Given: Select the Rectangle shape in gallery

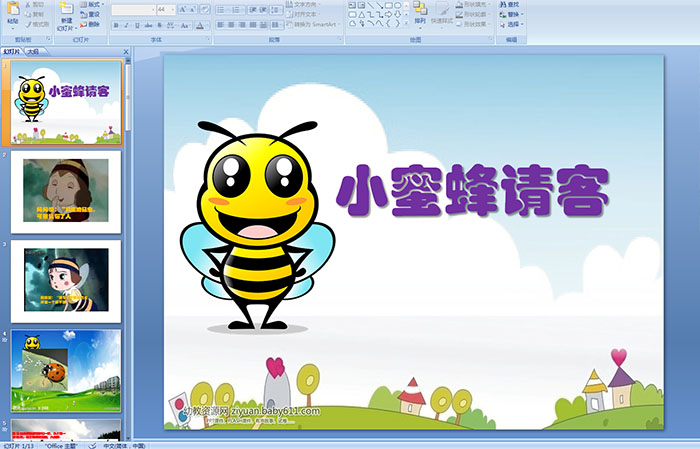Looking at the screenshot, I should (x=388, y=5).
